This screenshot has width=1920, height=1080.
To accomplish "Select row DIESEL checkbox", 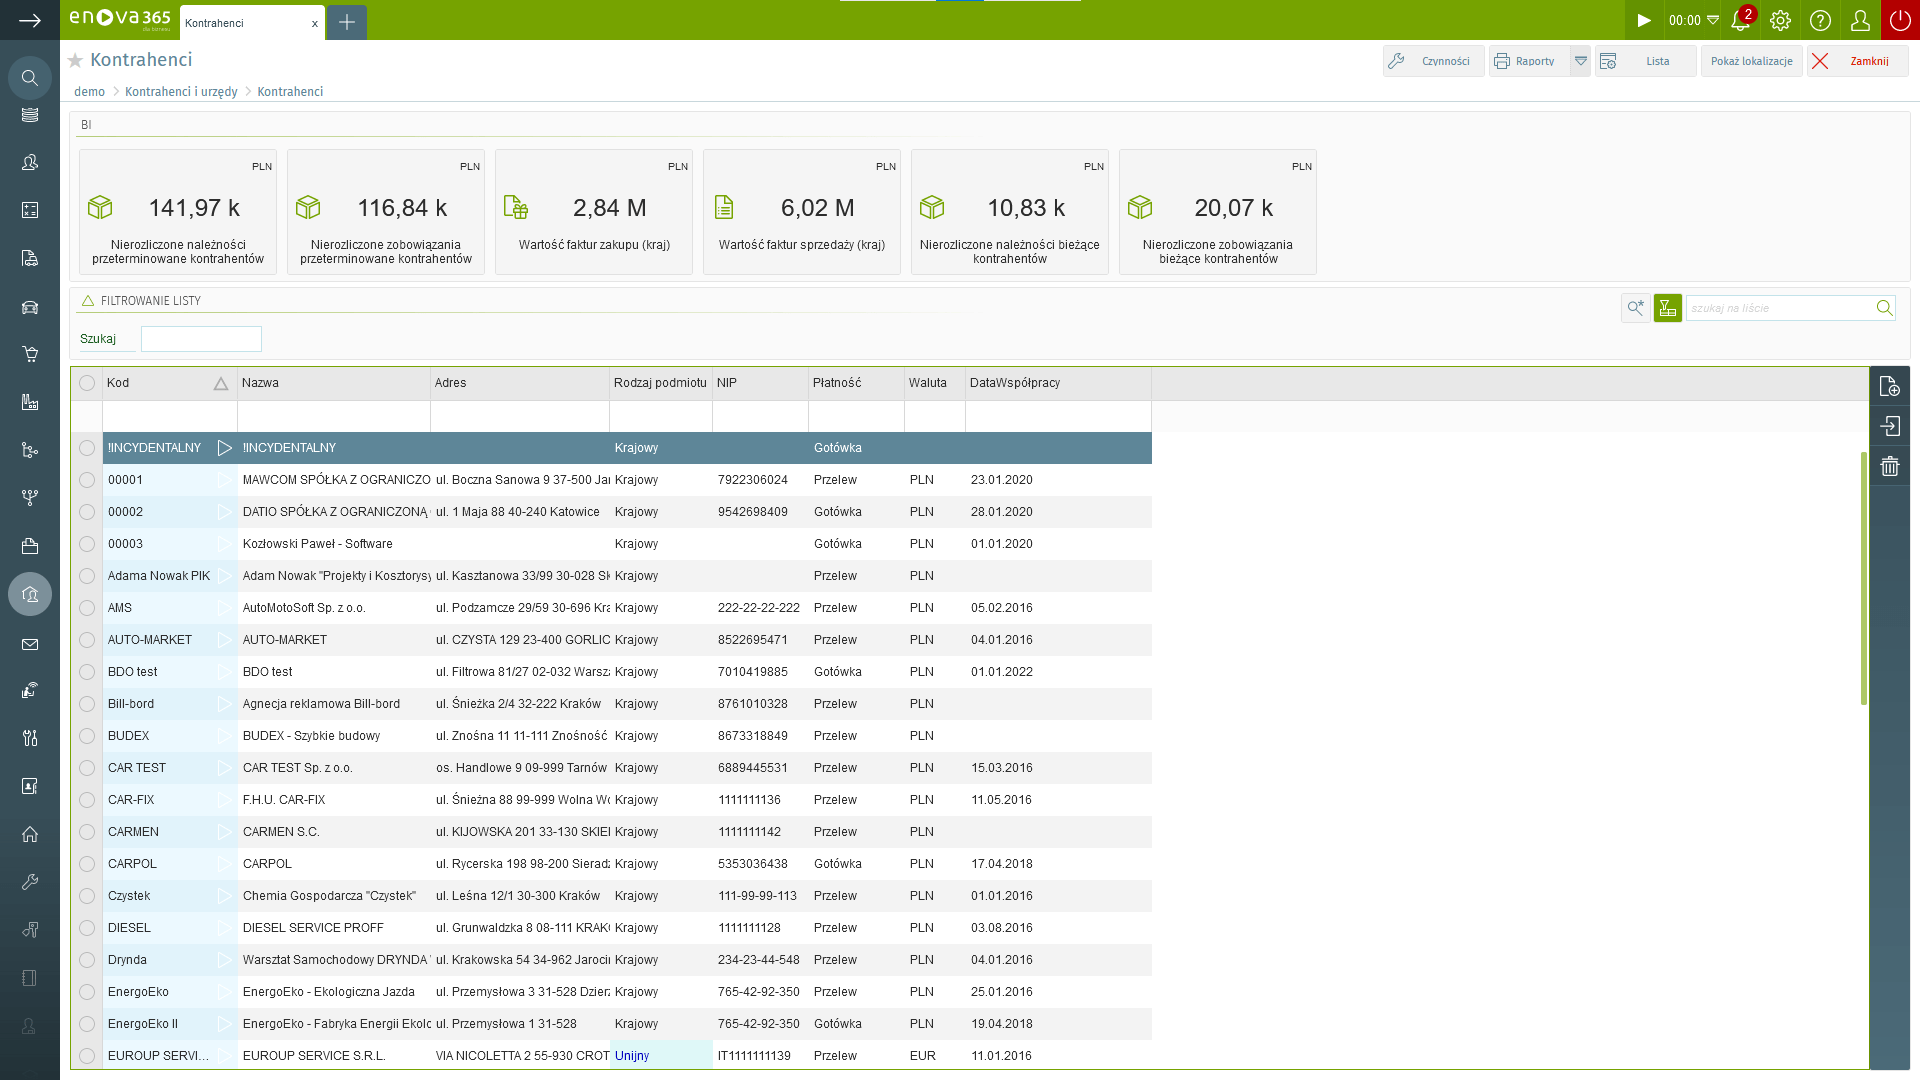I will coord(87,928).
